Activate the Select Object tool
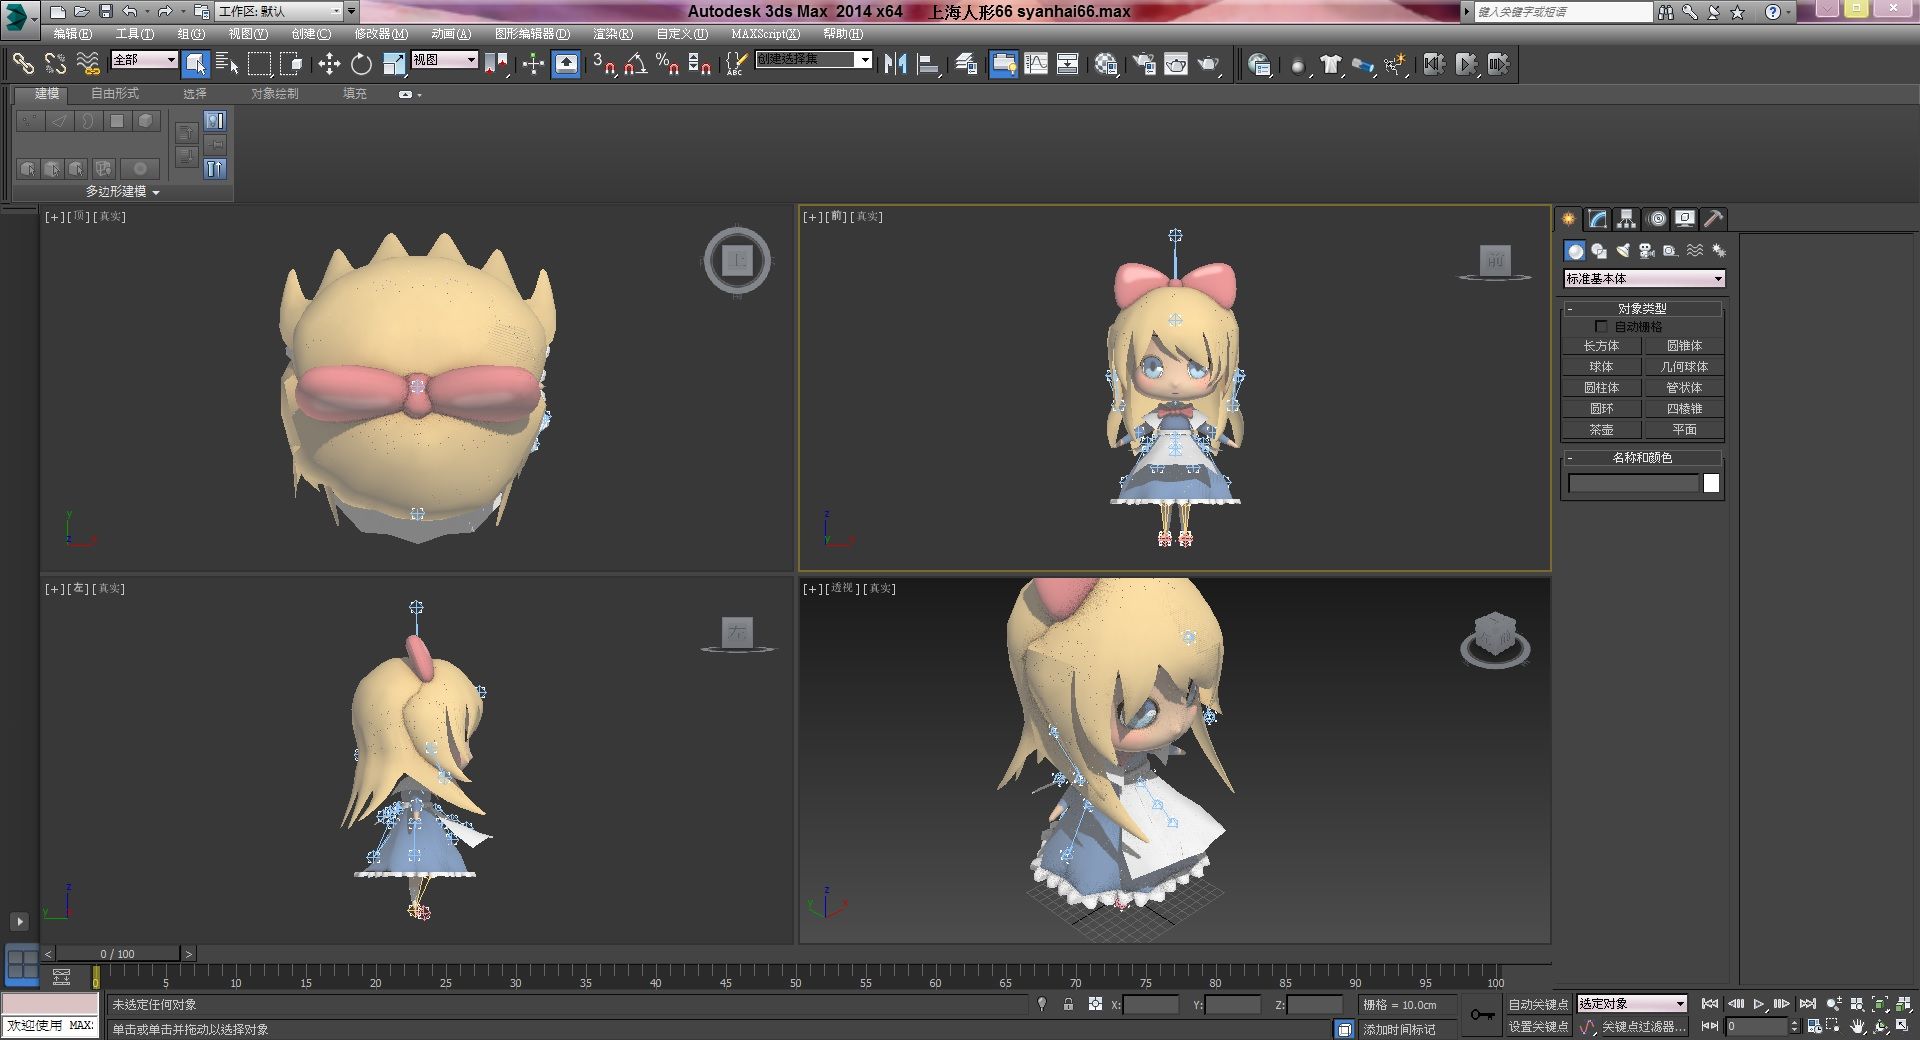The width and height of the screenshot is (1920, 1040). [196, 64]
